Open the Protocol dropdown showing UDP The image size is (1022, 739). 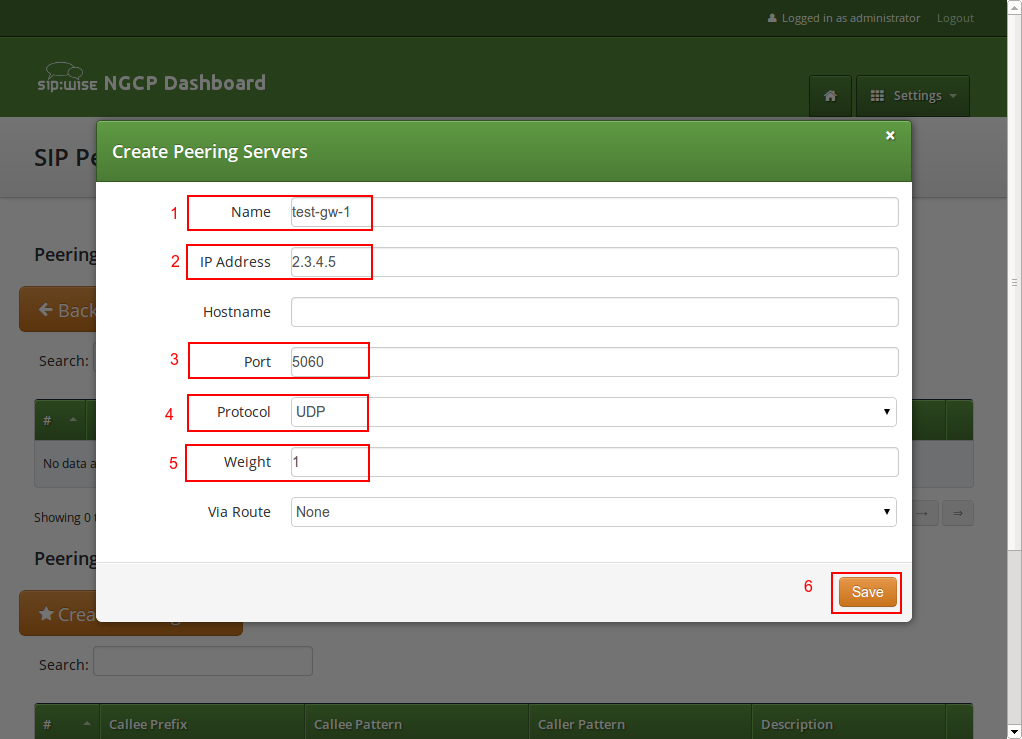pos(594,412)
